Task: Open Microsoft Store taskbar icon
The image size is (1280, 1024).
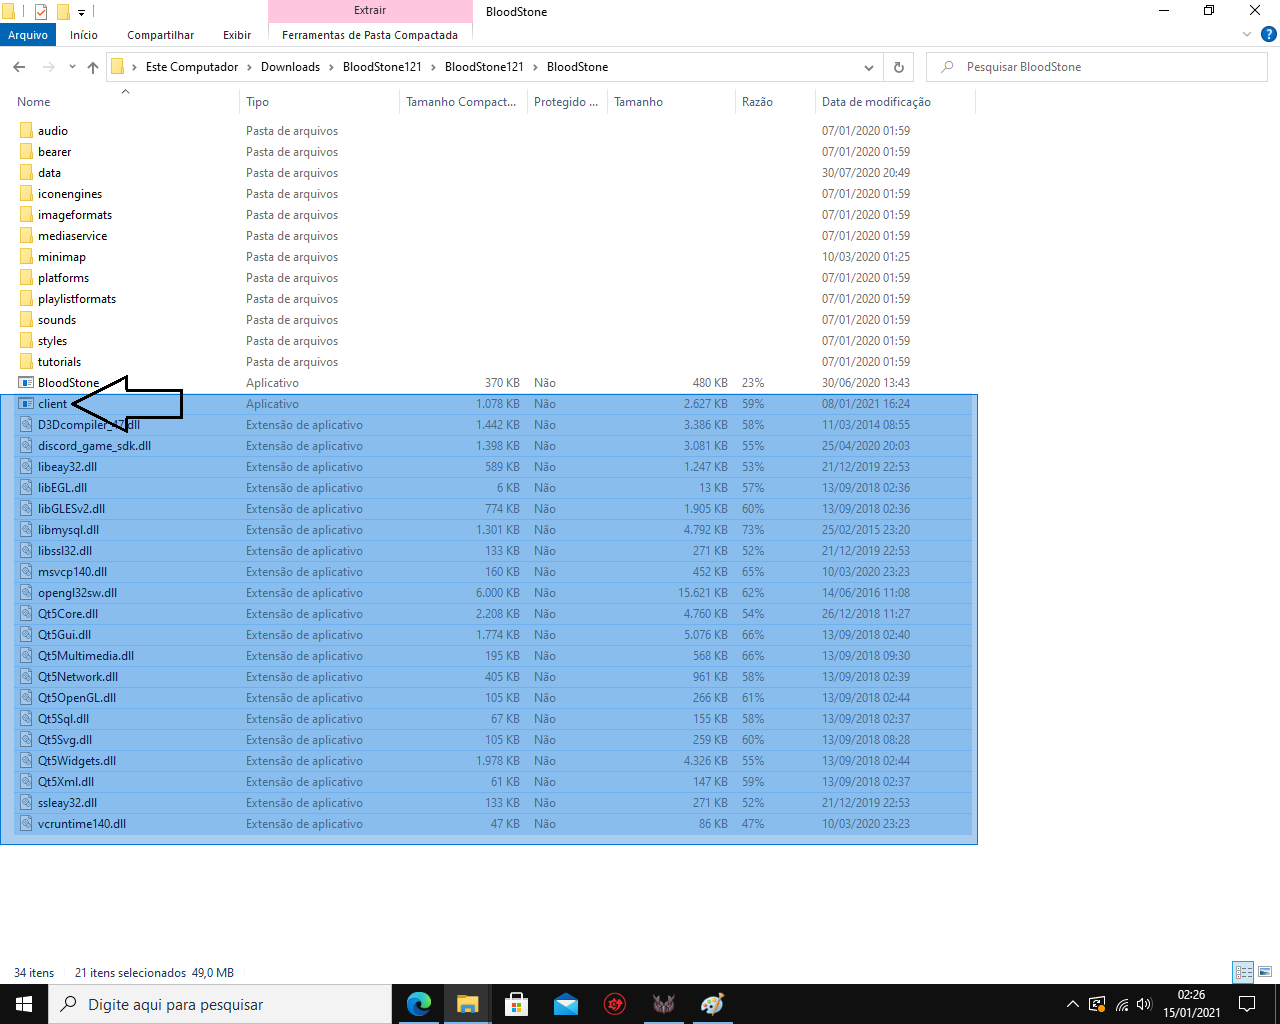Action: click(517, 1004)
